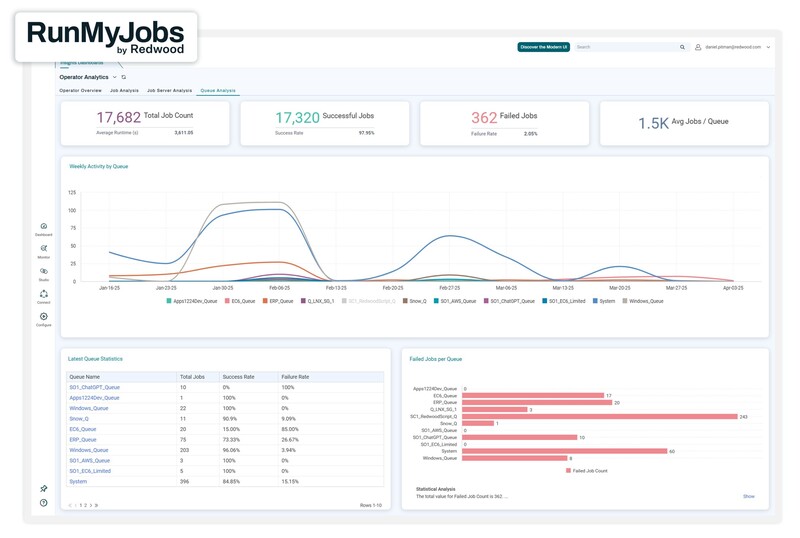Screen dimensions: 800x538
Task: Open the Connect sidebar icon
Action: [44, 295]
